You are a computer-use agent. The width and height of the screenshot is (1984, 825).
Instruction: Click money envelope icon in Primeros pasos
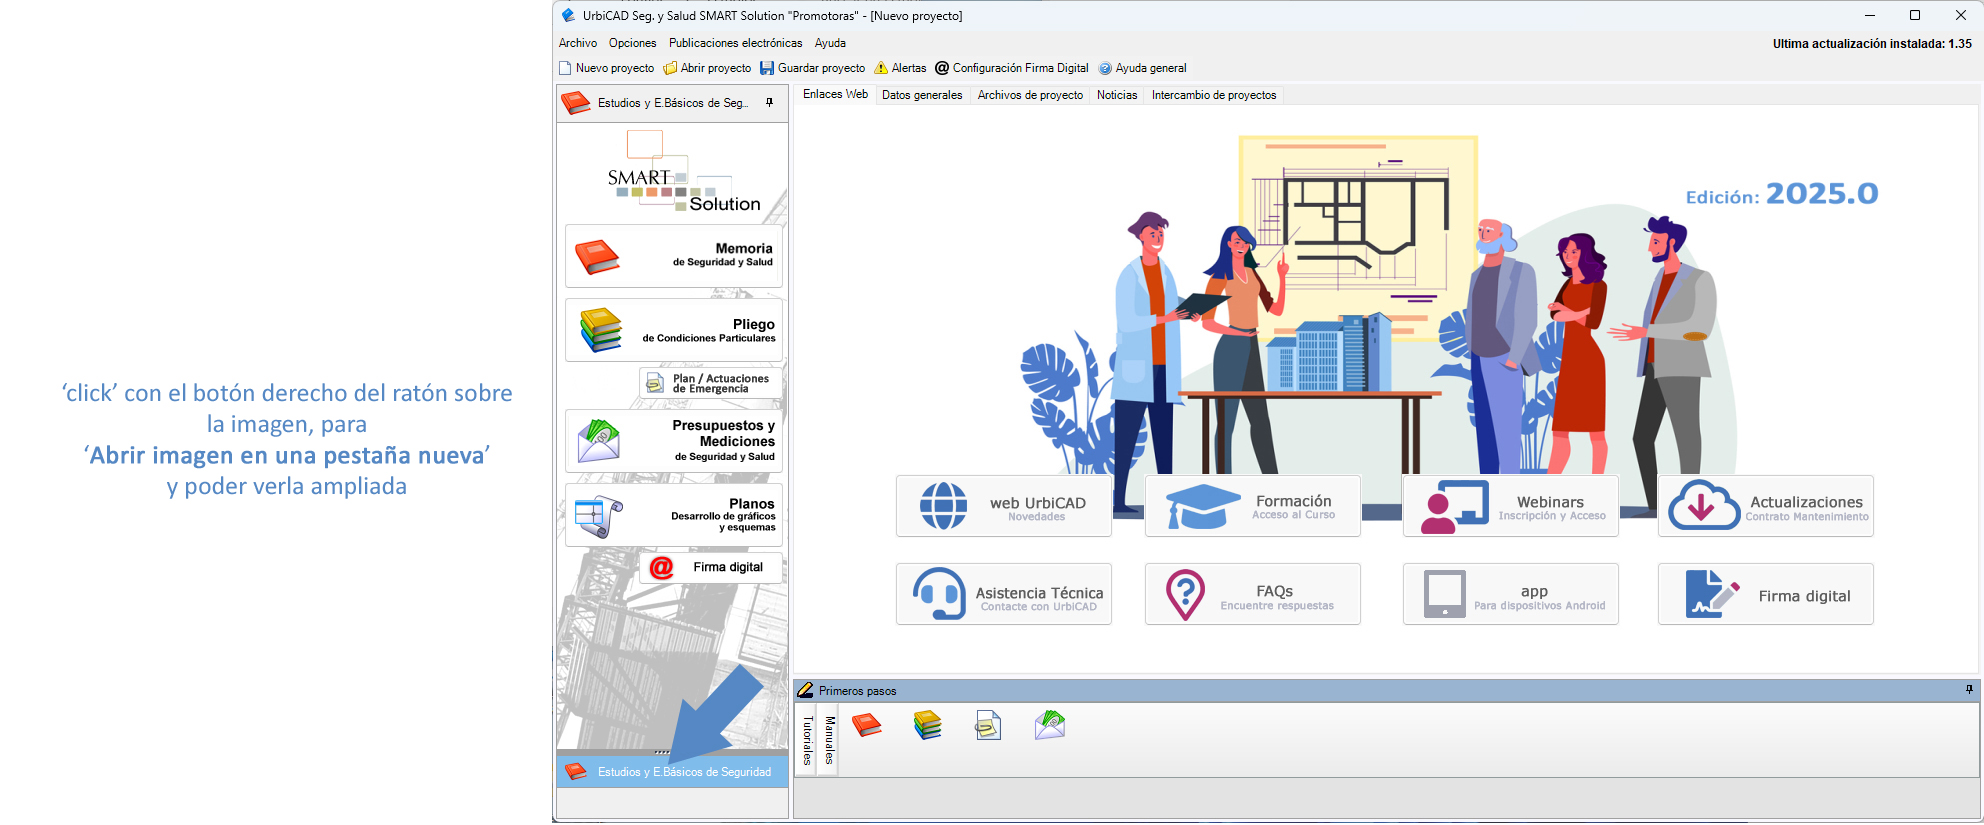tap(1050, 725)
